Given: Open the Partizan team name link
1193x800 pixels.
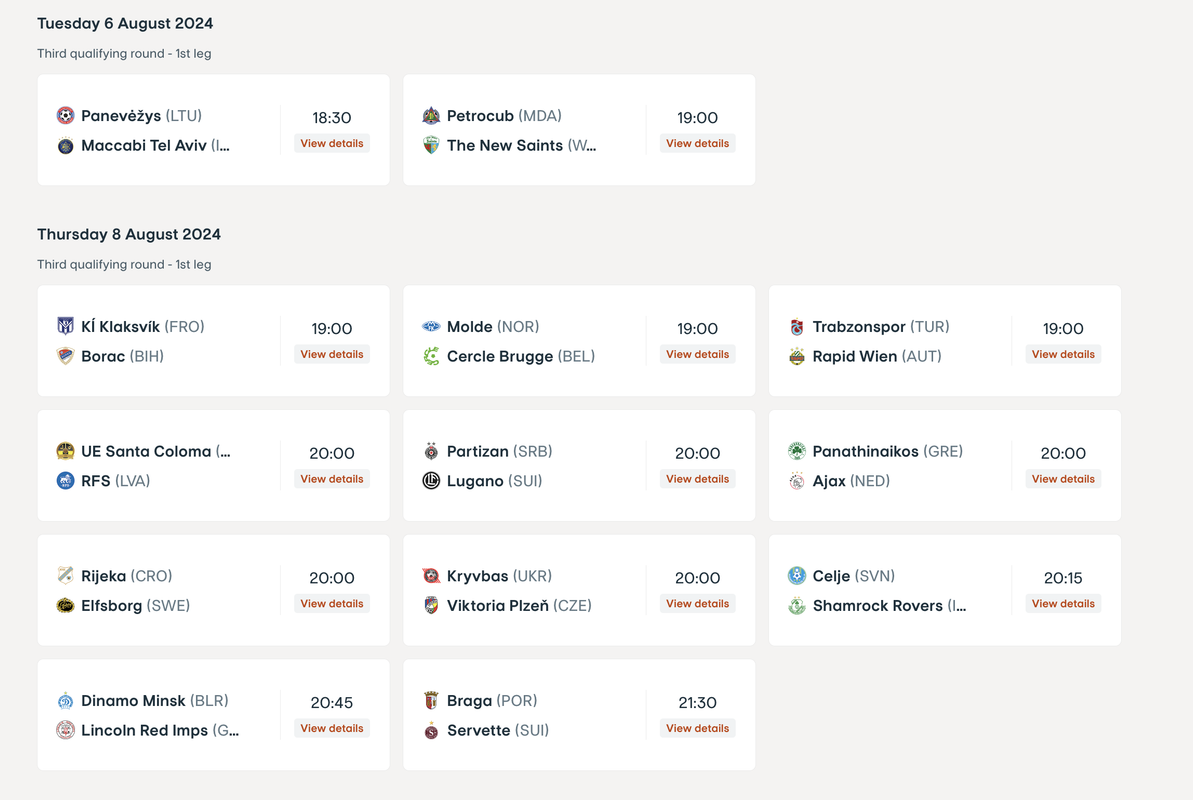Looking at the screenshot, I should 478,452.
